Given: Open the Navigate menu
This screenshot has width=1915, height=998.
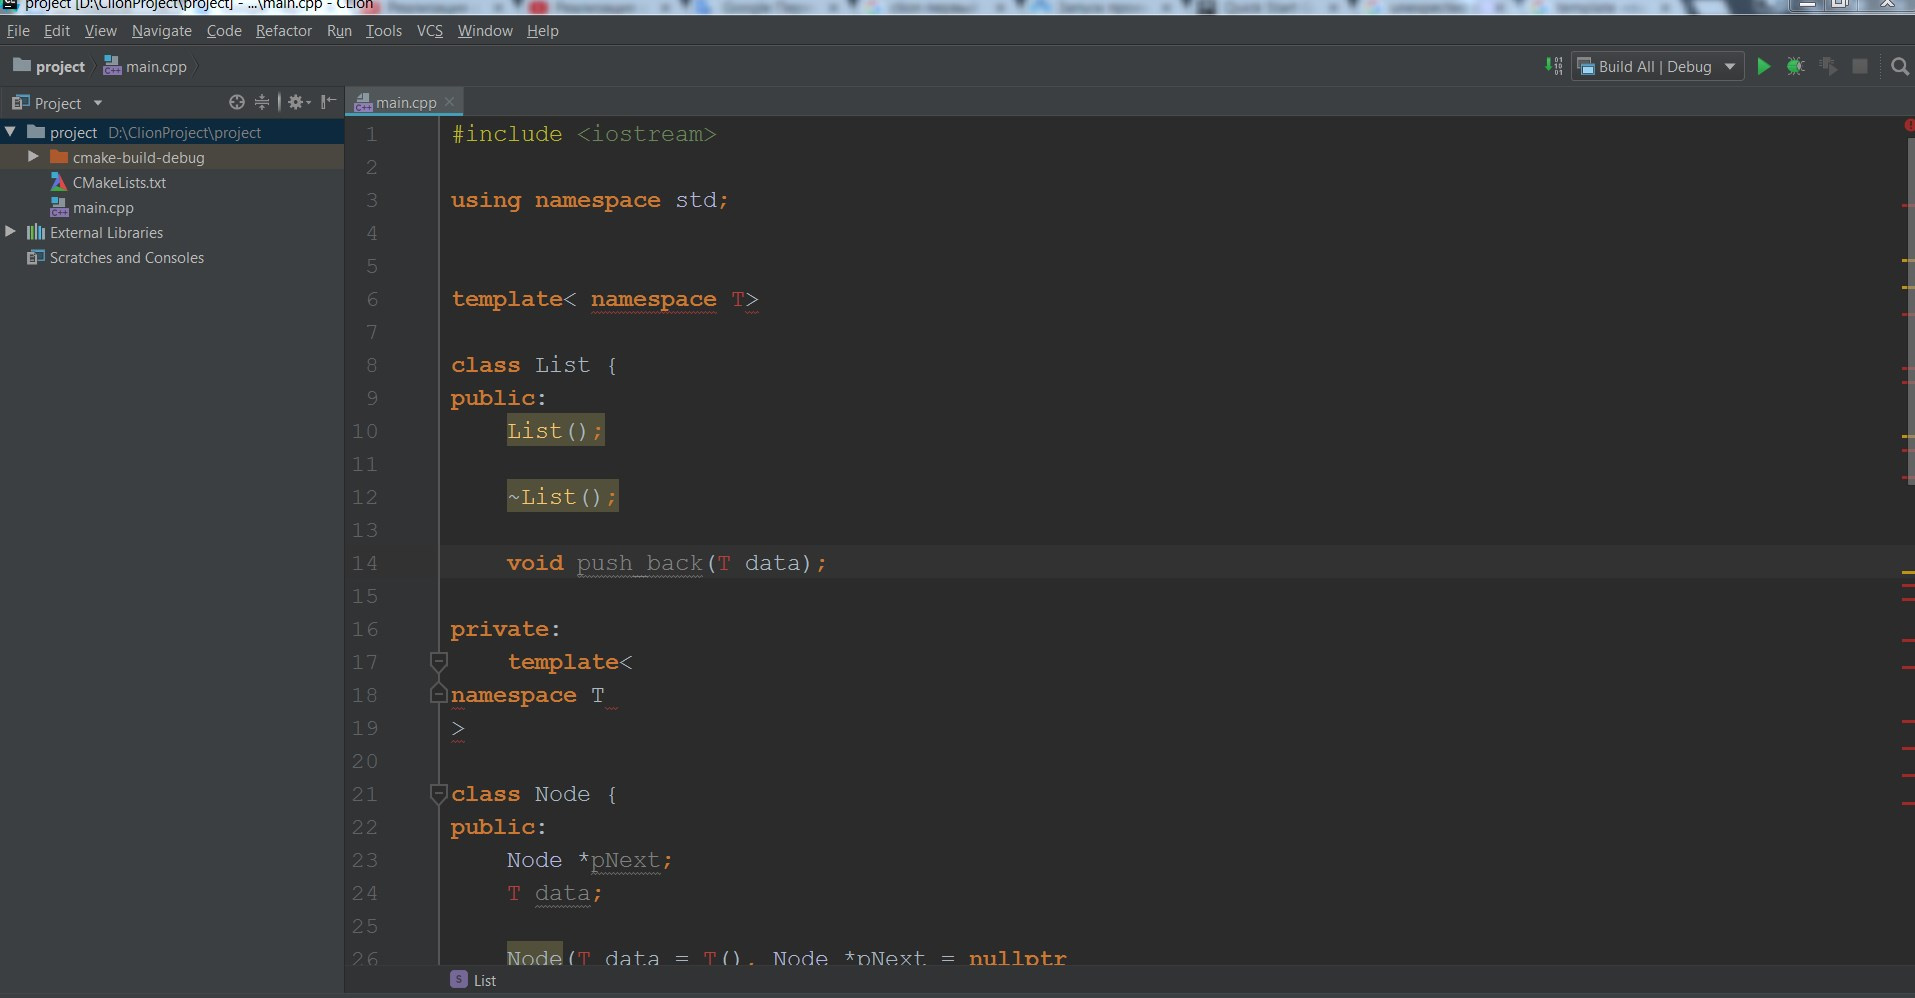Looking at the screenshot, I should 161,31.
